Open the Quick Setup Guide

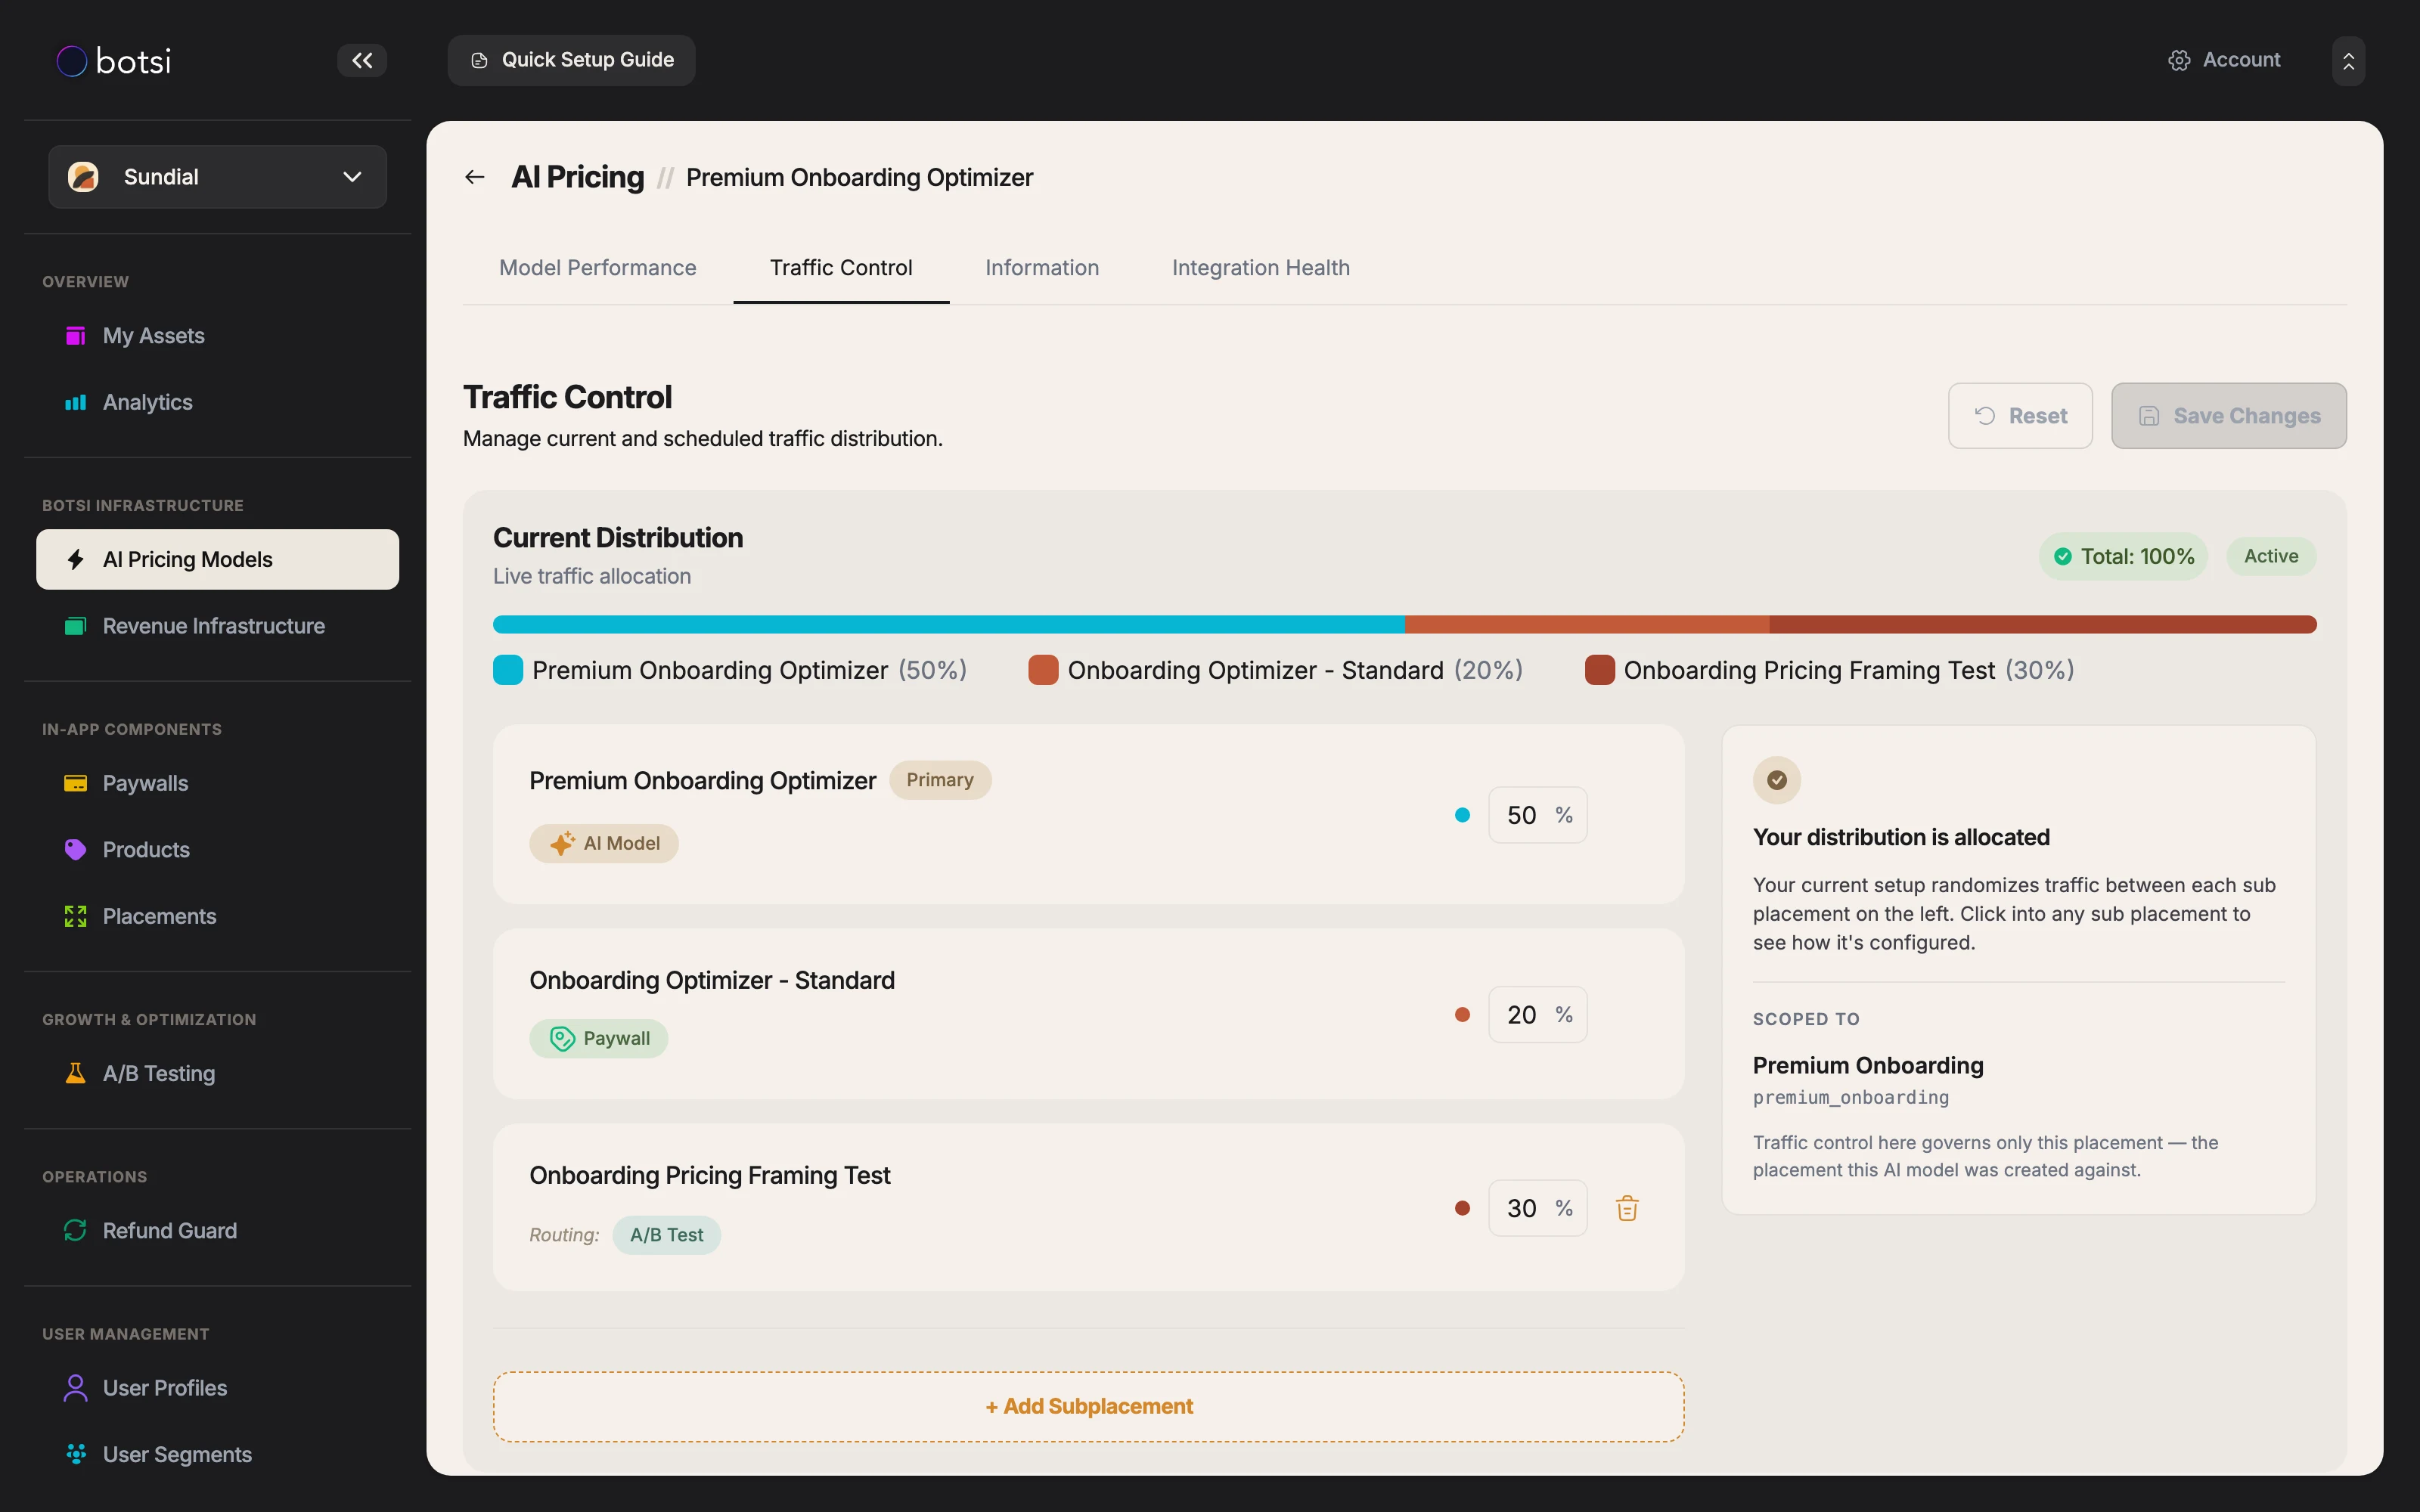tap(571, 60)
